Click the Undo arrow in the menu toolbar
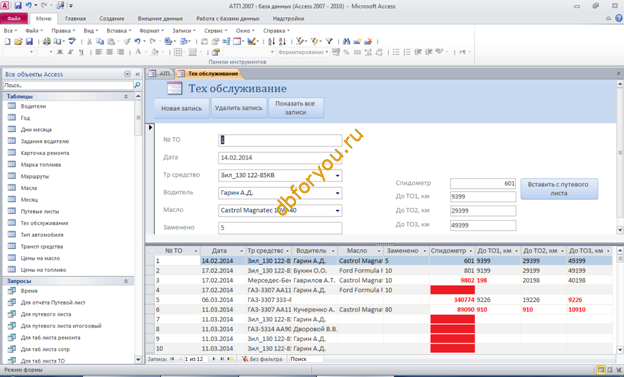This screenshot has height=377, width=624. [x=137, y=41]
